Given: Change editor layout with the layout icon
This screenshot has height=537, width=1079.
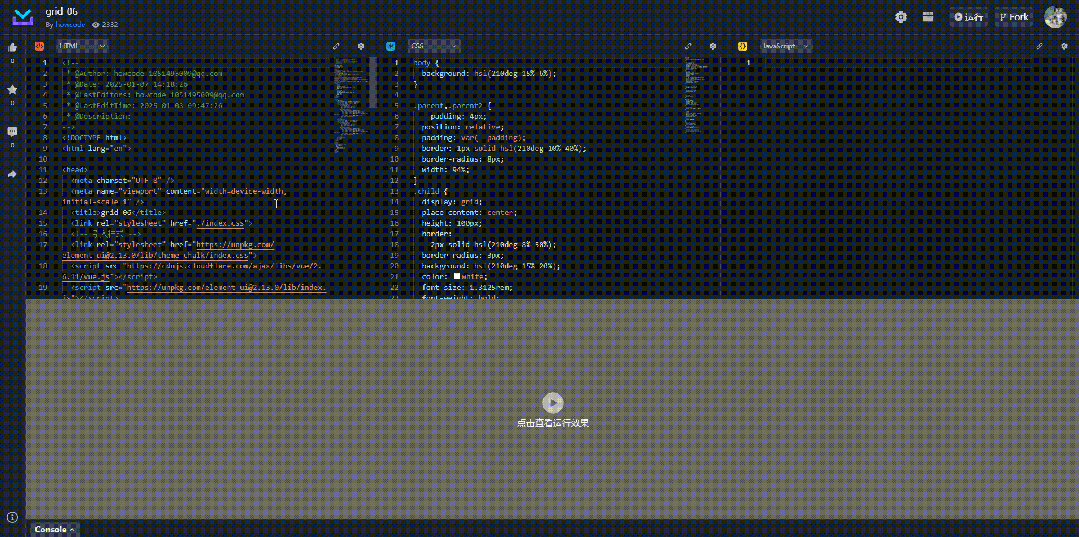Looking at the screenshot, I should pyautogui.click(x=928, y=17).
